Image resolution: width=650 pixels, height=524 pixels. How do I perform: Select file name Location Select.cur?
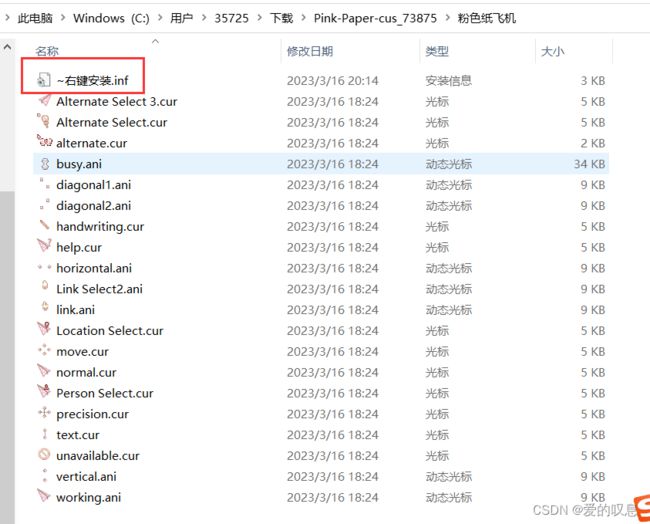(x=109, y=331)
